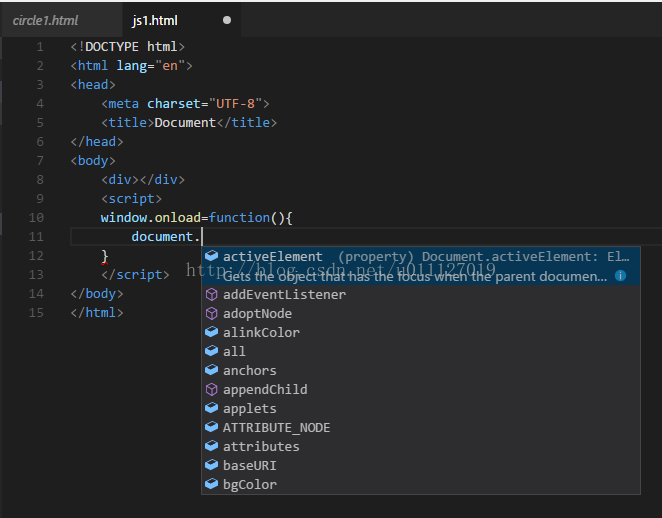
Task: Choose the 'all' autocomplete suggestion
Action: coord(234,352)
